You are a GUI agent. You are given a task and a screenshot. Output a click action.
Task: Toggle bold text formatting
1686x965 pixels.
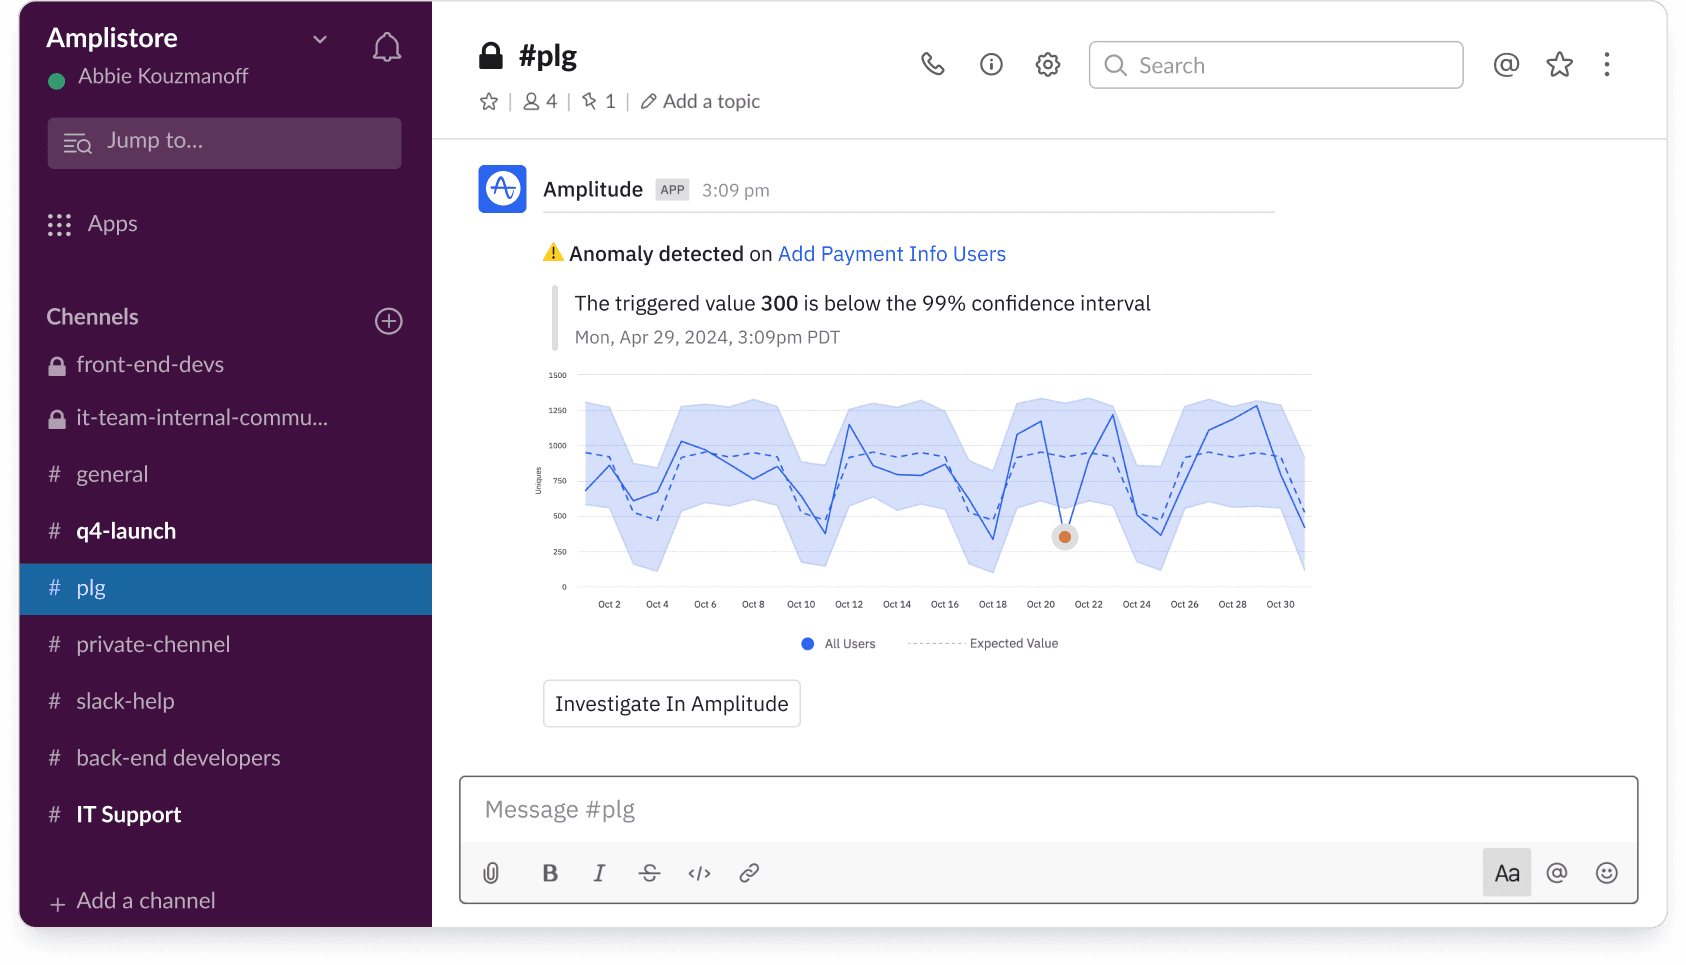(549, 873)
